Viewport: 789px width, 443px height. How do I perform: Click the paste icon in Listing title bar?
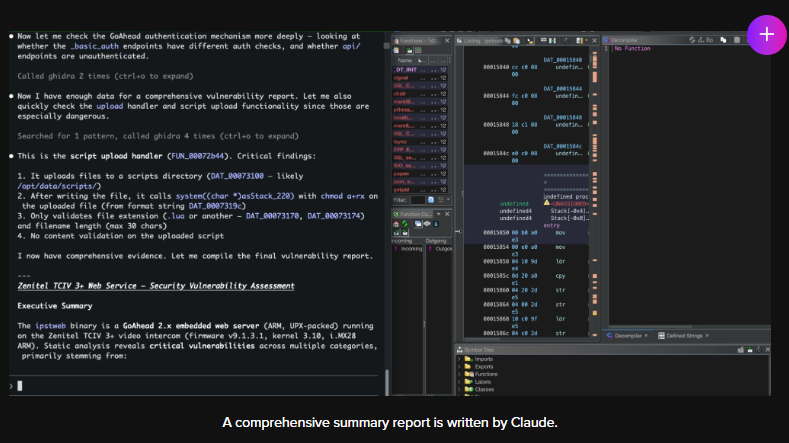point(516,40)
